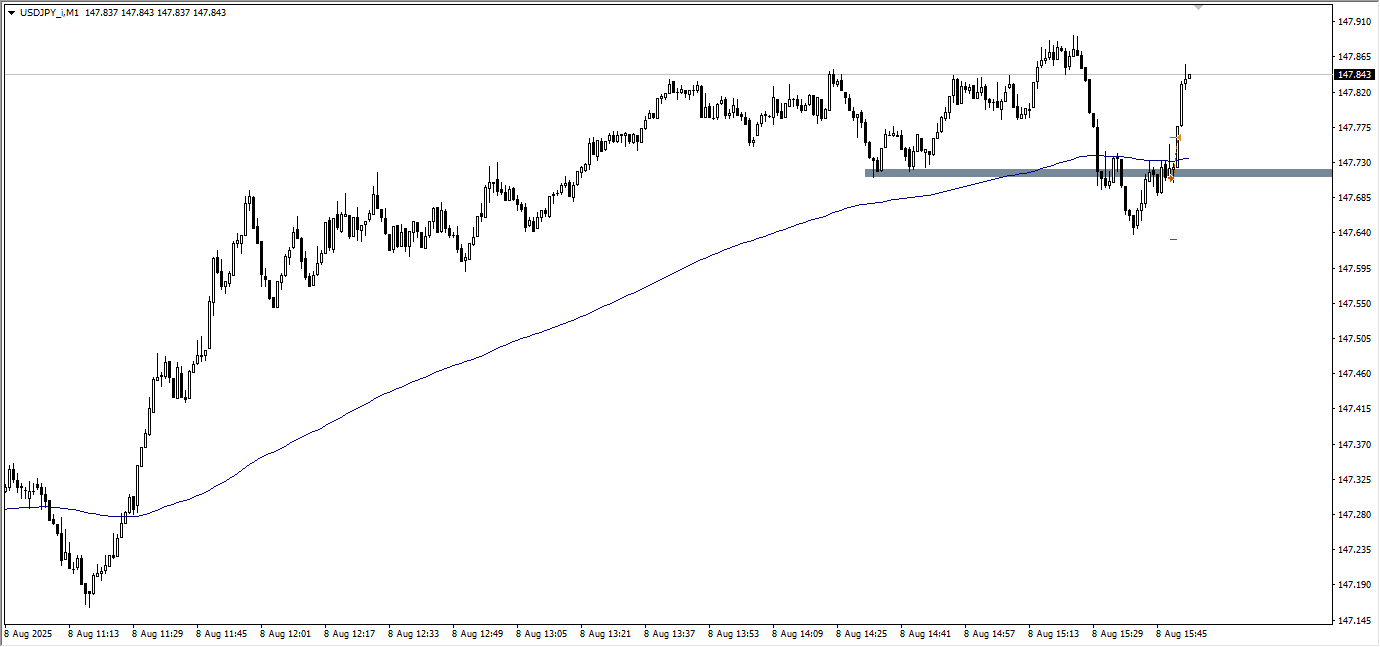Click the 147.640 price scale label
Image resolution: width=1380 pixels, height=647 pixels.
1355,233
